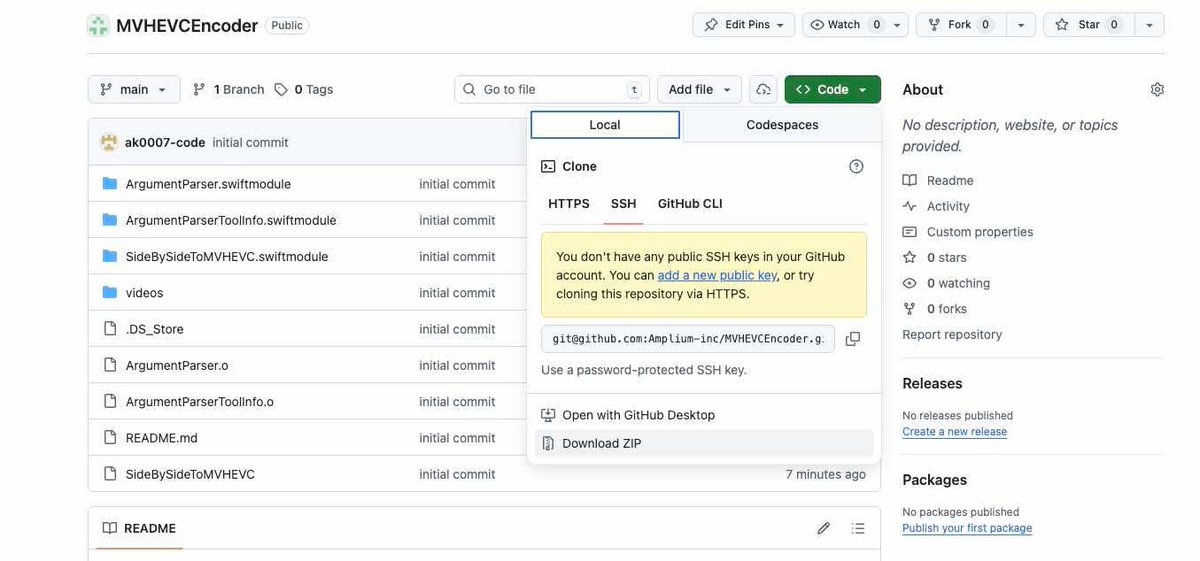Click the cloud codespace icon button
Image resolution: width=1200 pixels, height=561 pixels.
click(x=763, y=89)
